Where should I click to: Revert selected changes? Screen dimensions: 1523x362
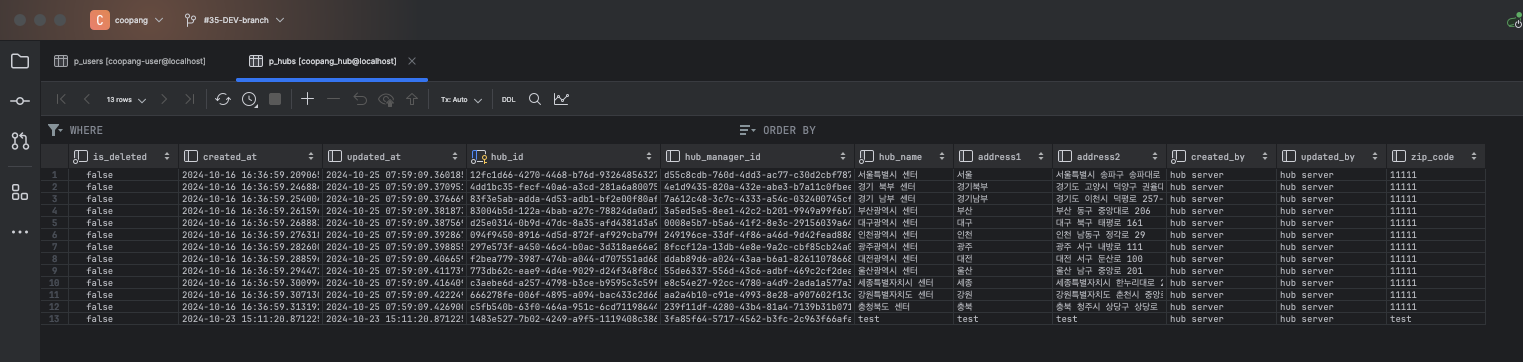tap(360, 99)
